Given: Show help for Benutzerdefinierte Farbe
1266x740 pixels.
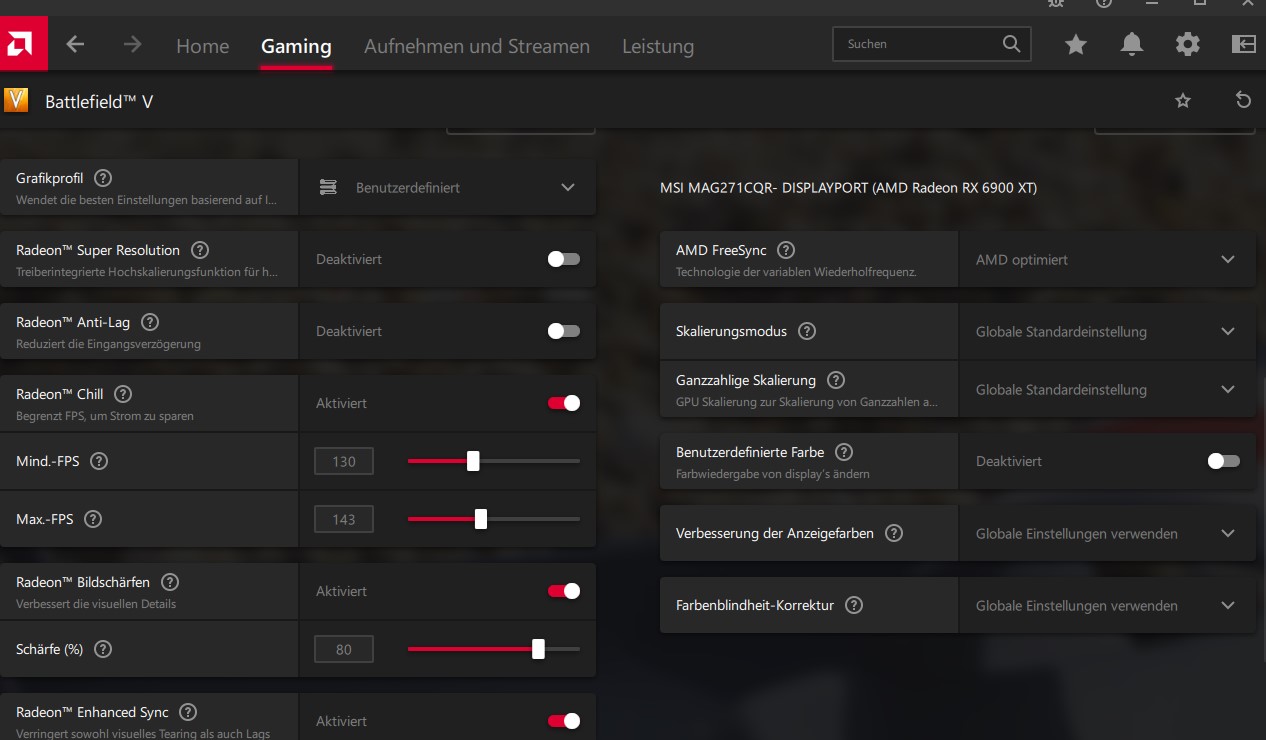Looking at the screenshot, I should point(844,452).
